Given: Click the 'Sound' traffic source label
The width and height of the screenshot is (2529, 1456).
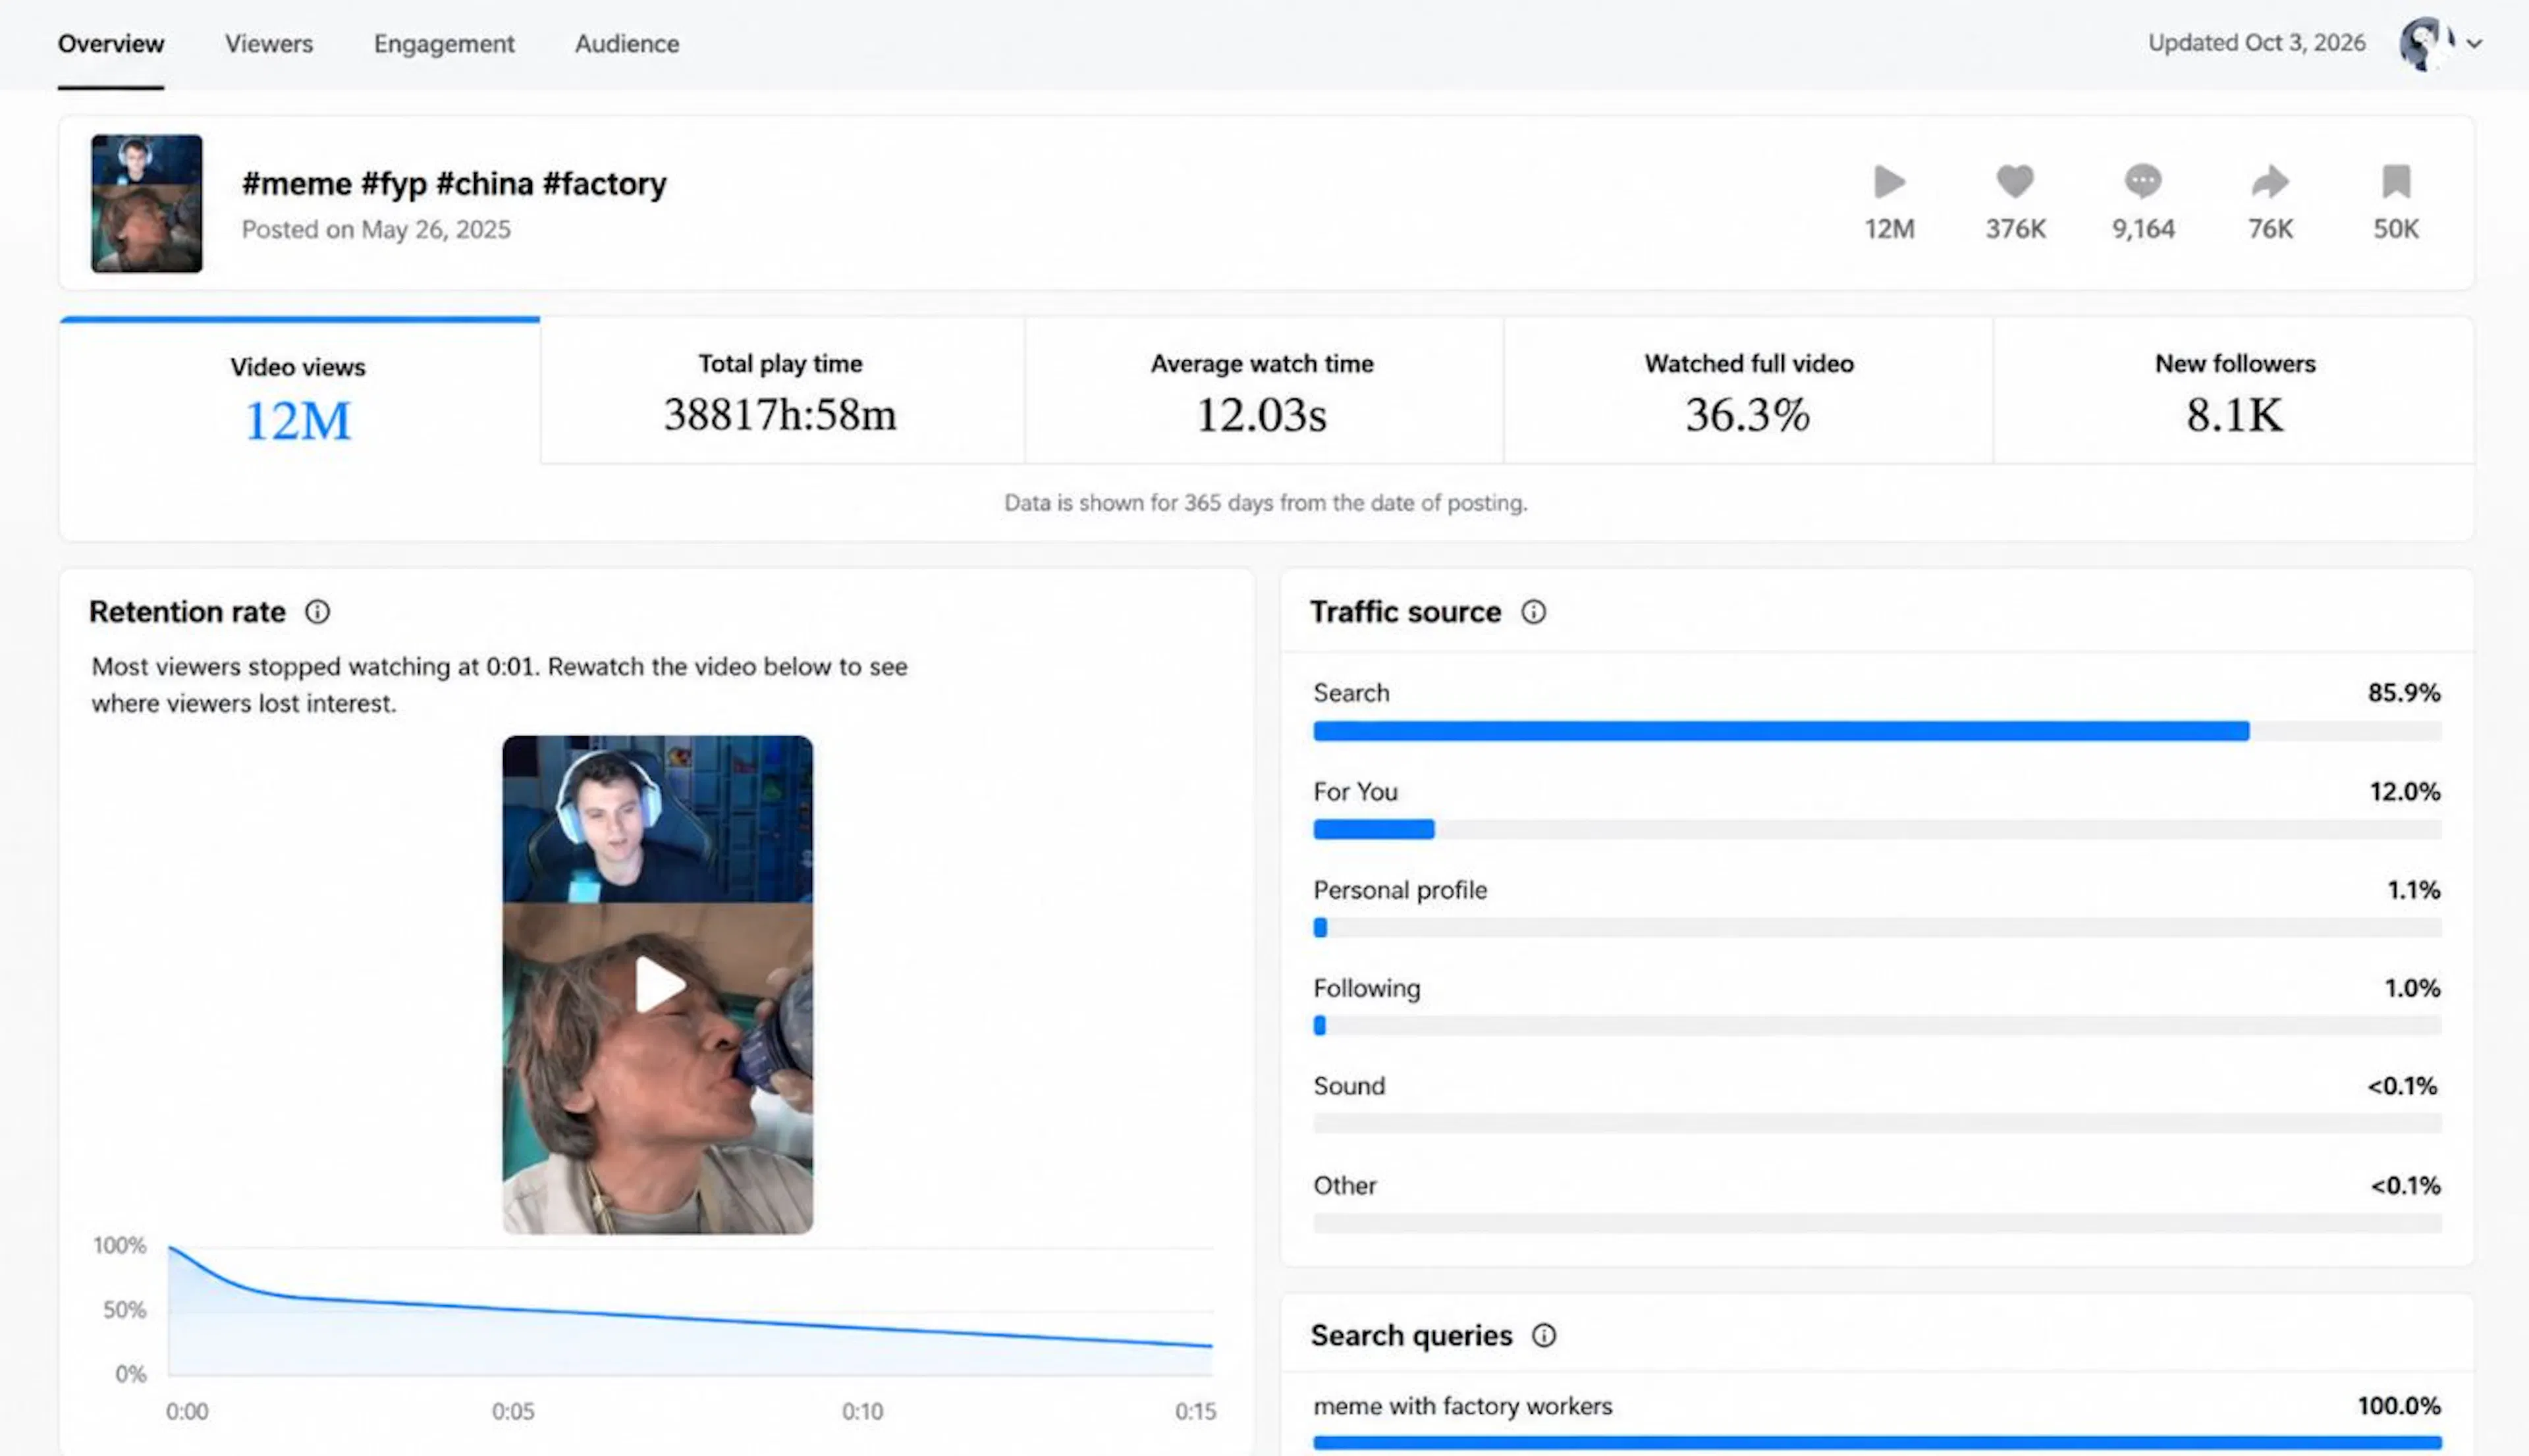Looking at the screenshot, I should click(x=1349, y=1086).
